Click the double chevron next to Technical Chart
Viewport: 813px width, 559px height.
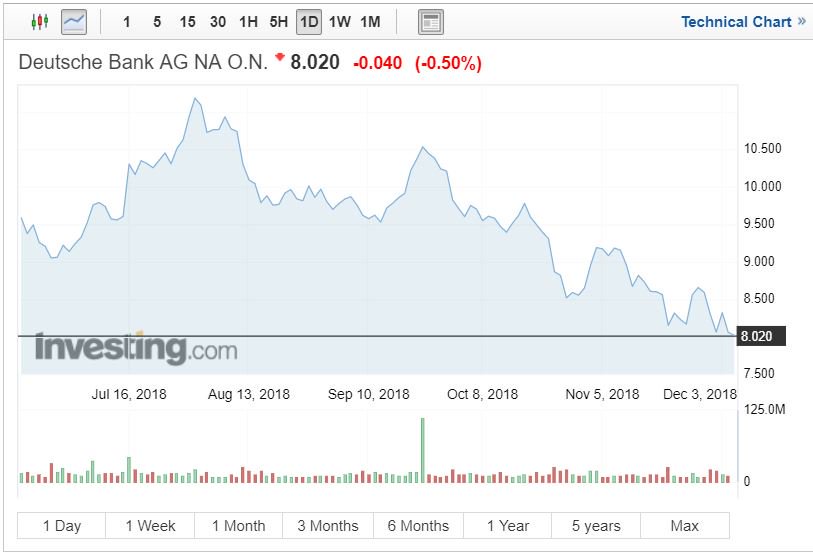pos(802,21)
